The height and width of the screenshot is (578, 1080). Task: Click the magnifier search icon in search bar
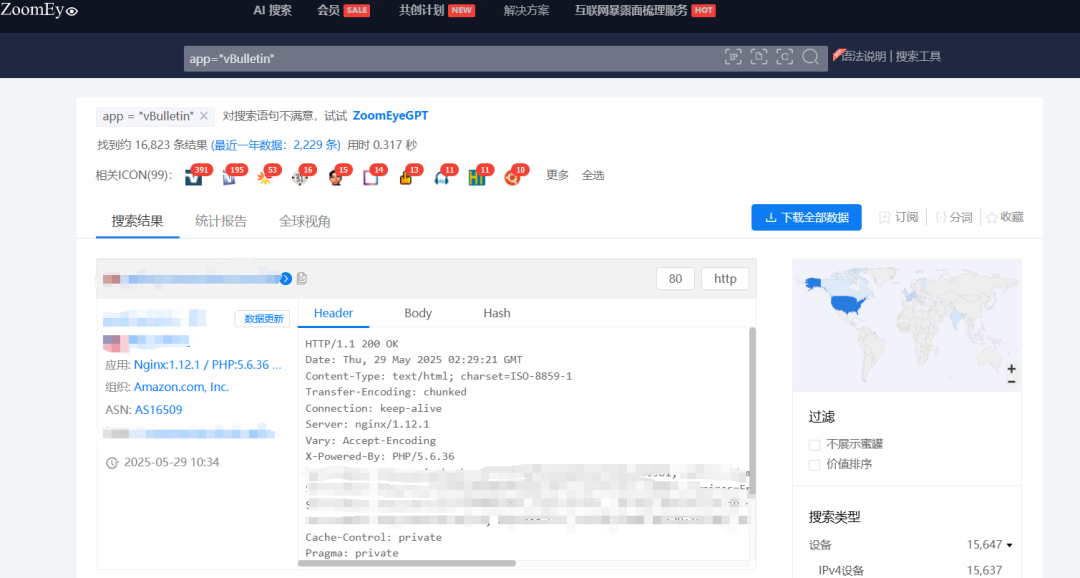[x=811, y=58]
